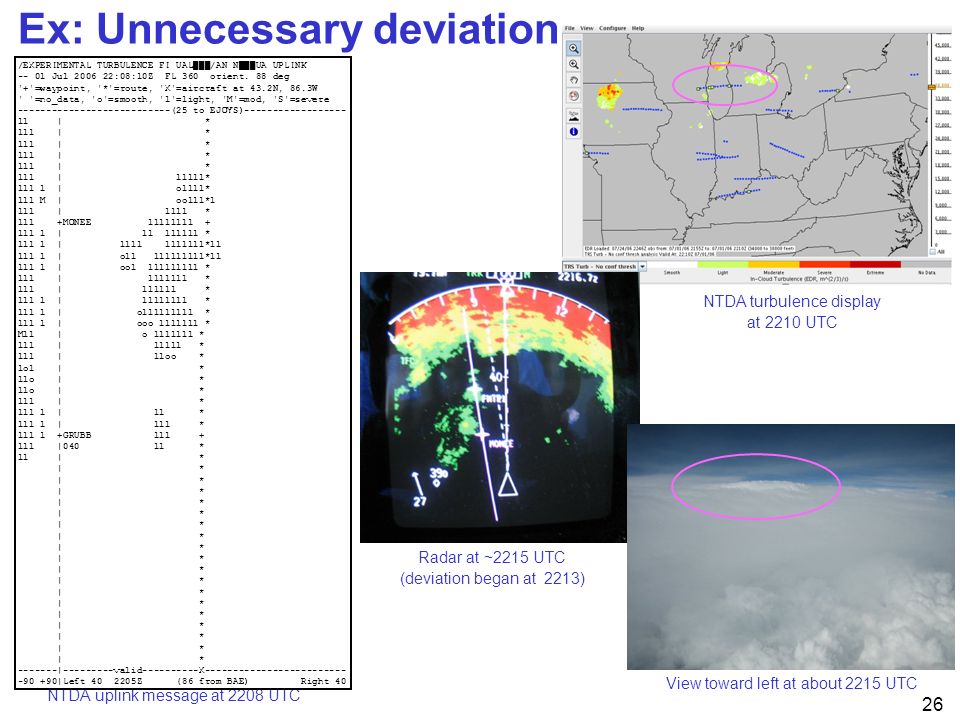Viewport: 960px width, 720px height.
Task: Click the red Severe legend swatch
Action: [x=824, y=264]
